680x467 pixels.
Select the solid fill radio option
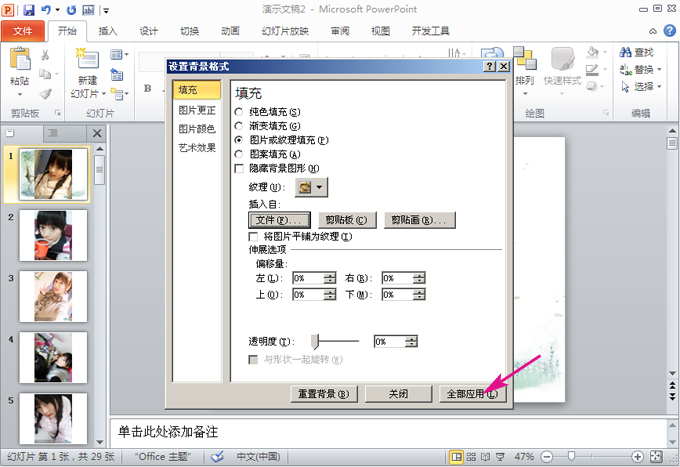[x=238, y=112]
